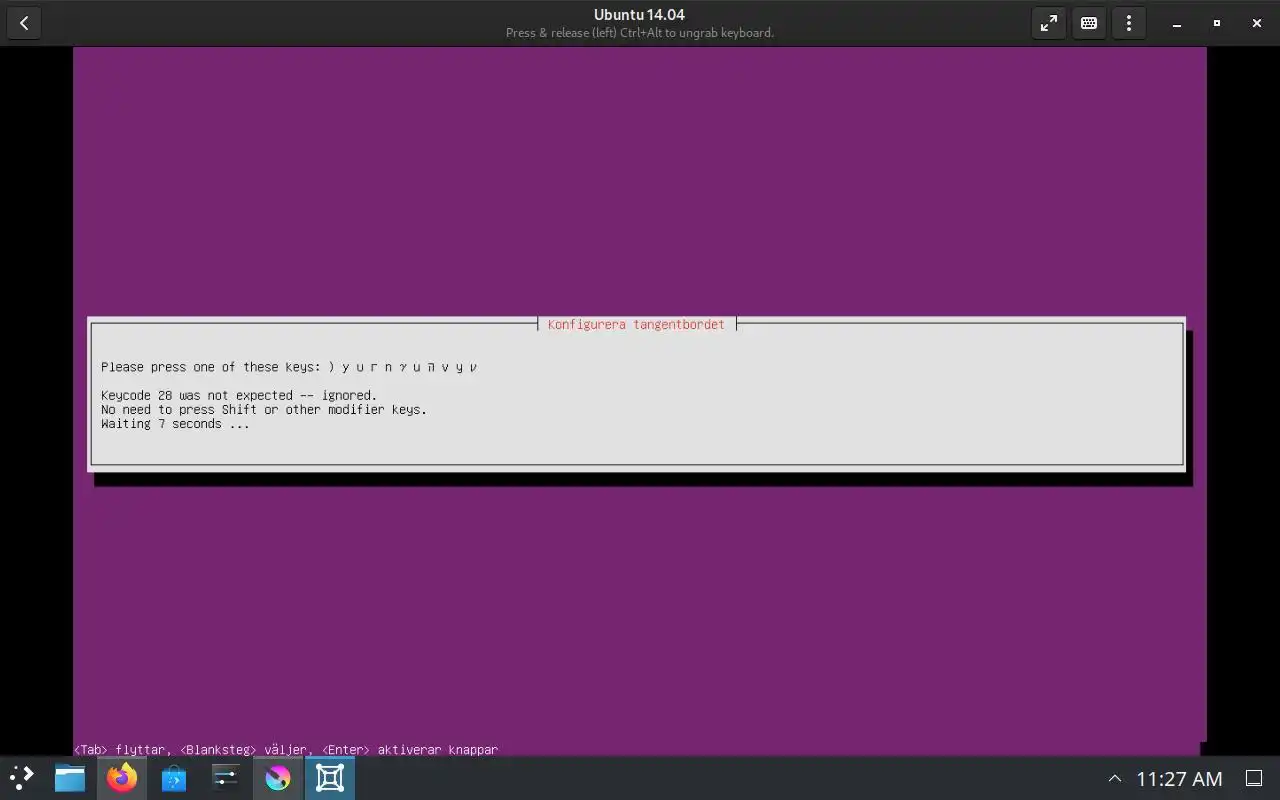This screenshot has height=800, width=1280.
Task: Open system settings sliders icon in taskbar
Action: point(226,777)
